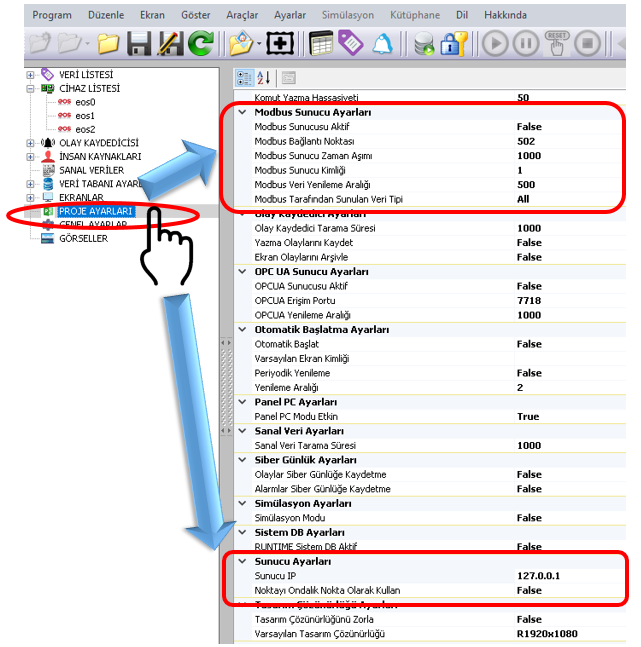Select PROJE AYARLARI tree item

[95, 211]
